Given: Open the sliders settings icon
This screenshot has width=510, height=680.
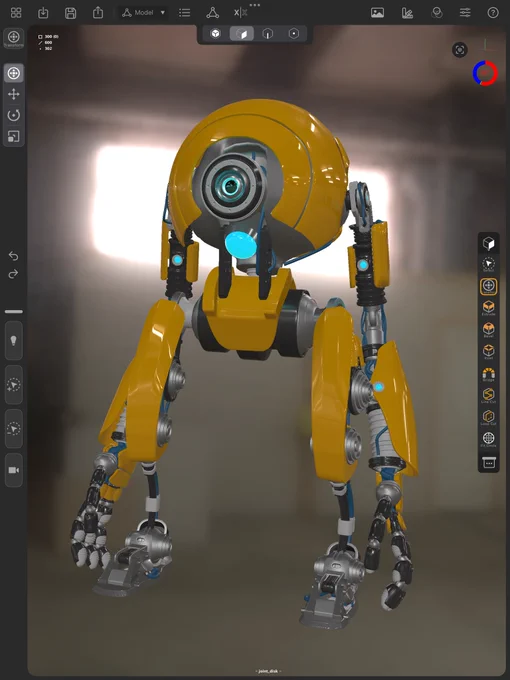Looking at the screenshot, I should (x=465, y=13).
